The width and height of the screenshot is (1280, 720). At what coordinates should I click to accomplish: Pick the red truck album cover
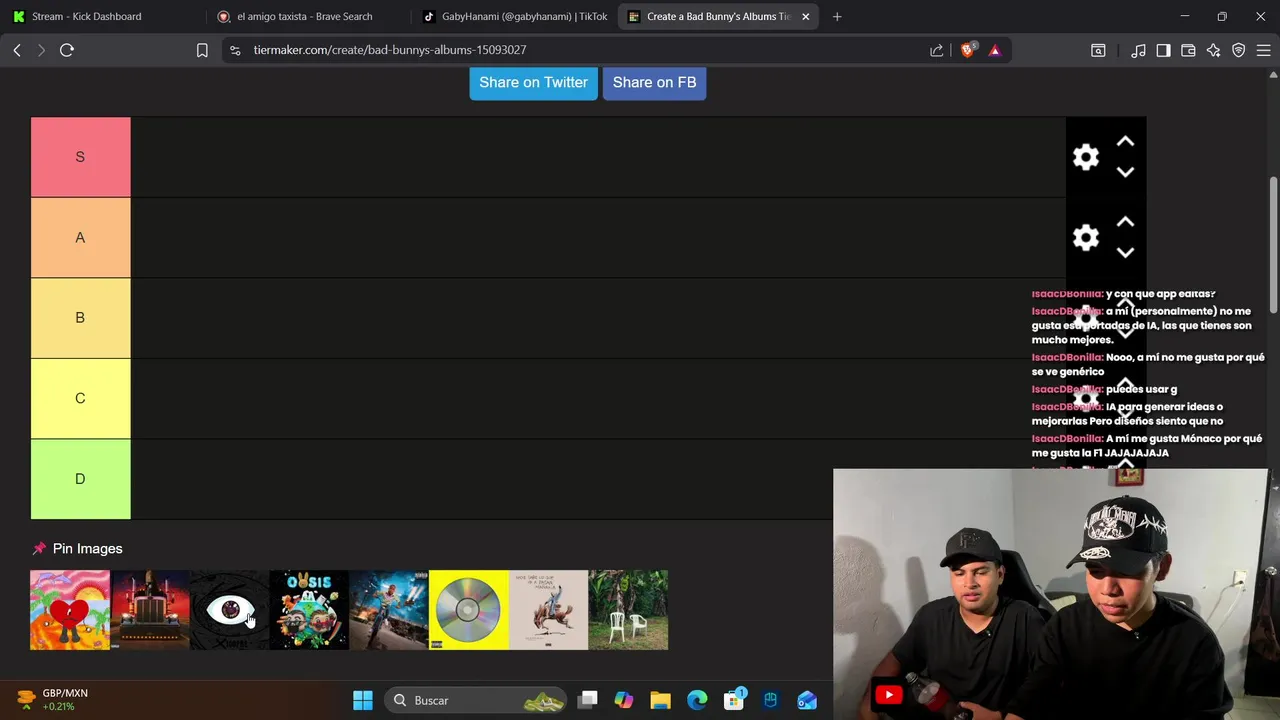(x=150, y=610)
